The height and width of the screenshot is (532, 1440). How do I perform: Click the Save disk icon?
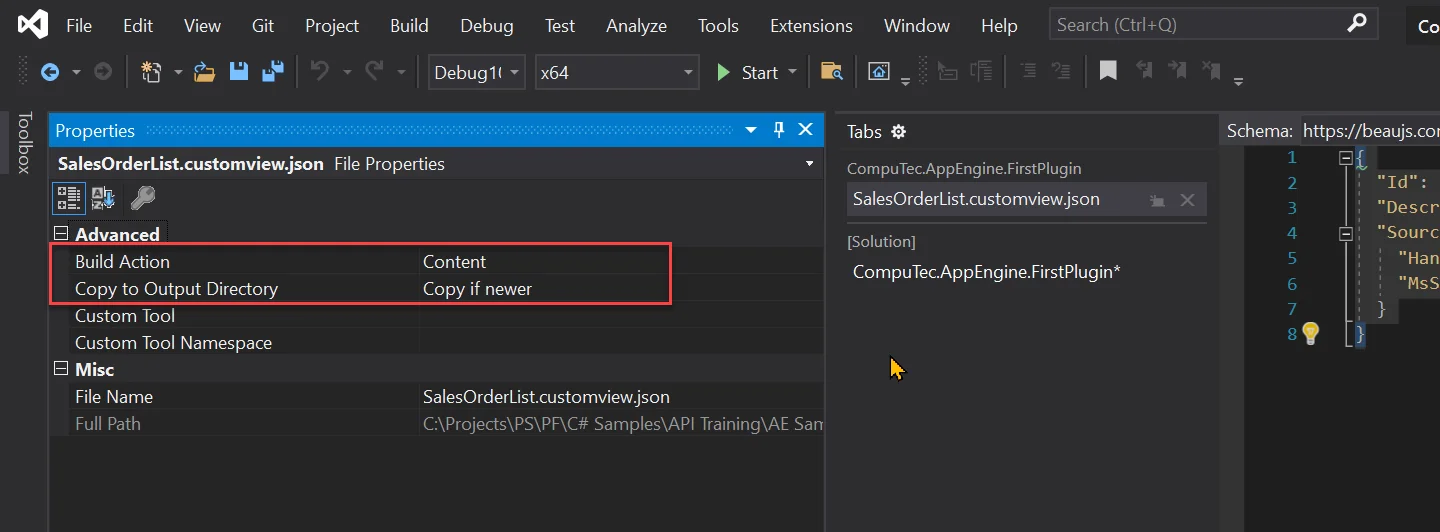239,72
